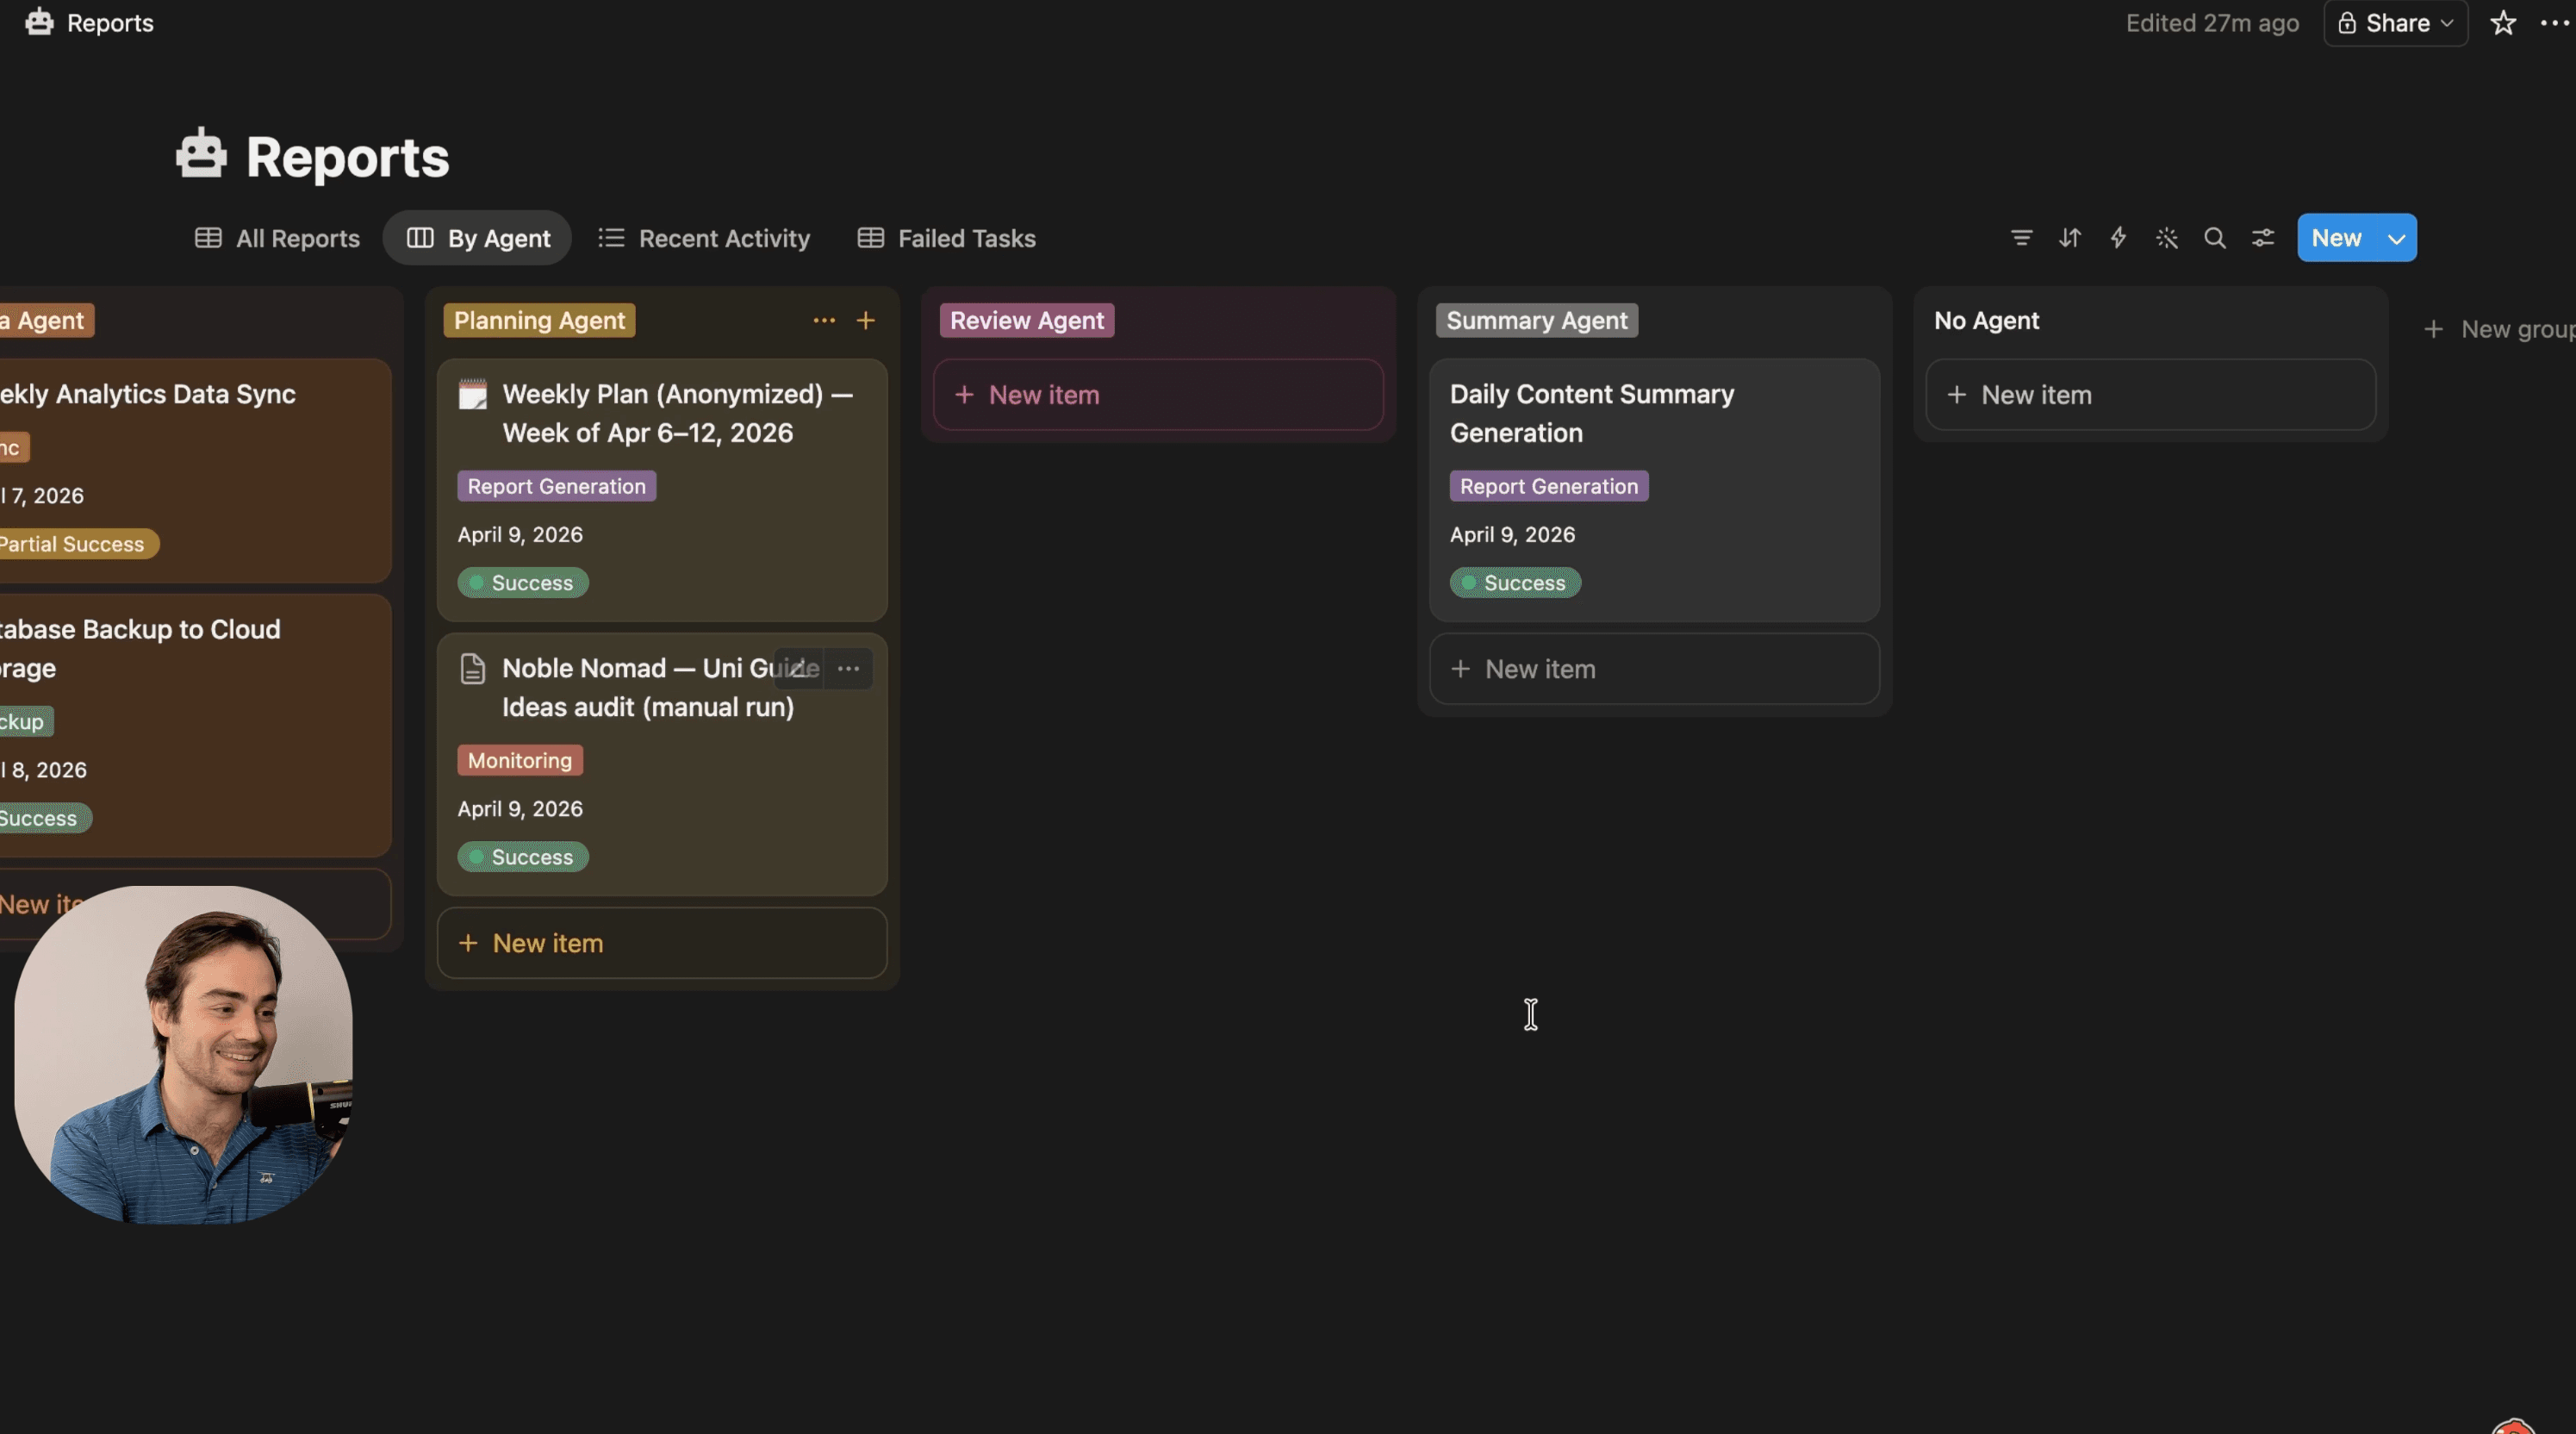Image resolution: width=2576 pixels, height=1434 pixels.
Task: Add a card to Planning Agent with plus icon
Action: [866, 320]
